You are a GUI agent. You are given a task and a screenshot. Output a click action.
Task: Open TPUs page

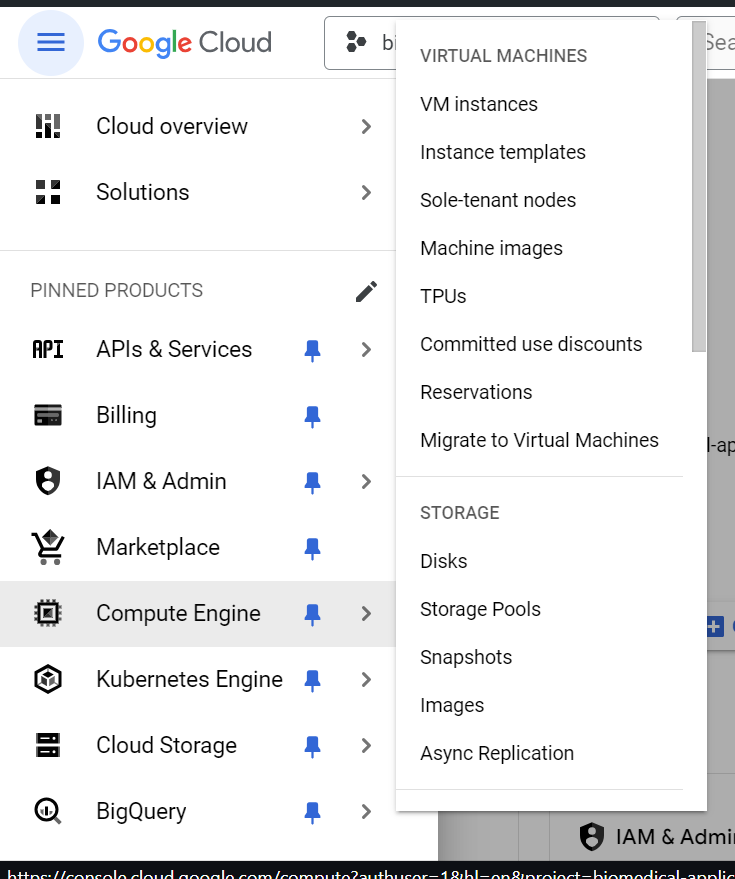click(443, 296)
